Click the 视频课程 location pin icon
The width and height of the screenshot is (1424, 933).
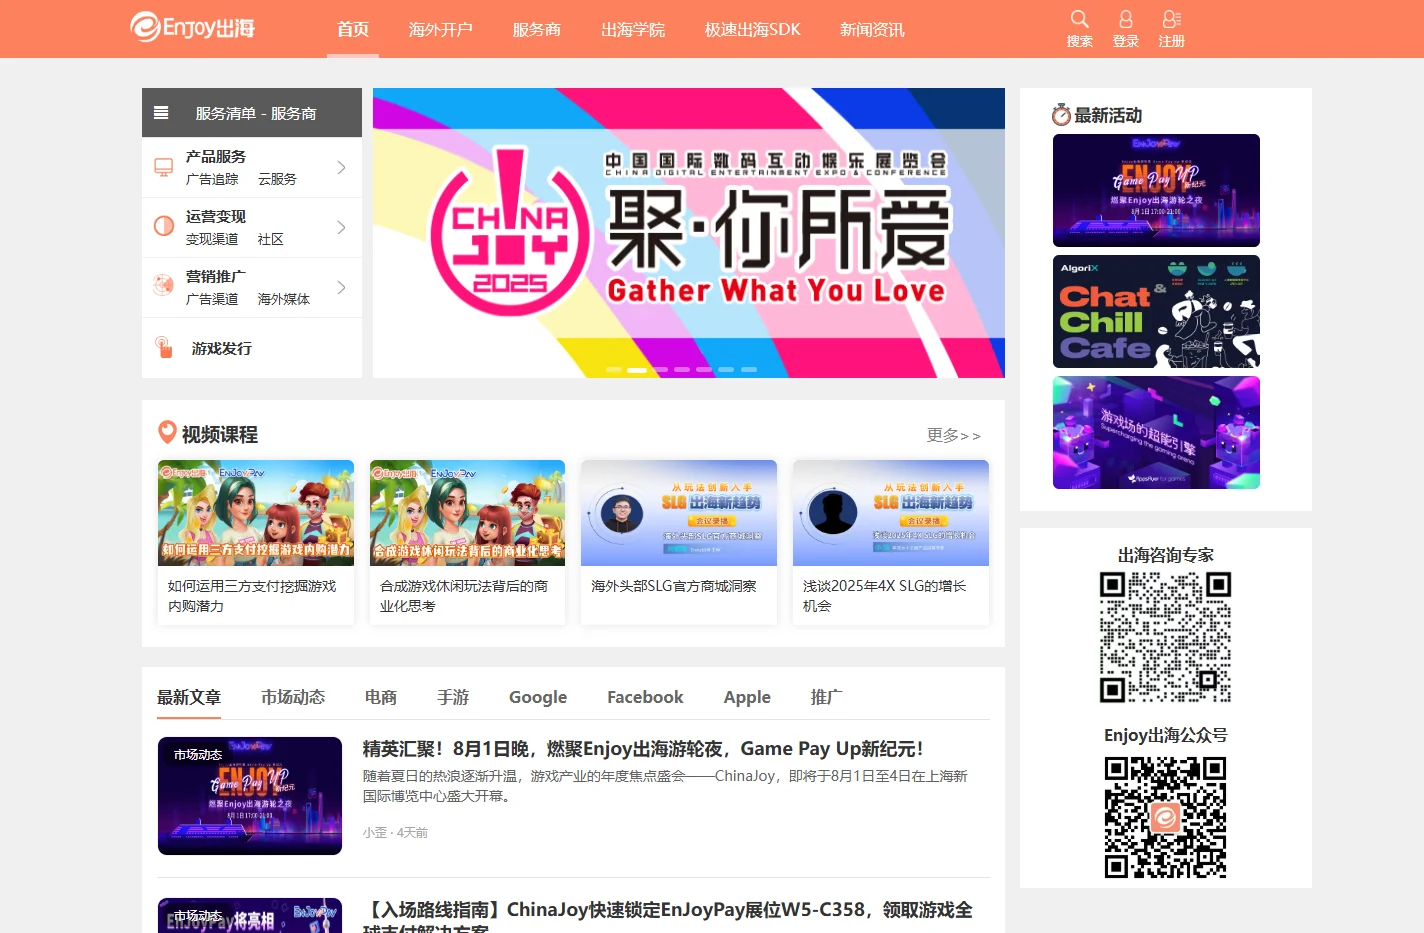click(168, 432)
